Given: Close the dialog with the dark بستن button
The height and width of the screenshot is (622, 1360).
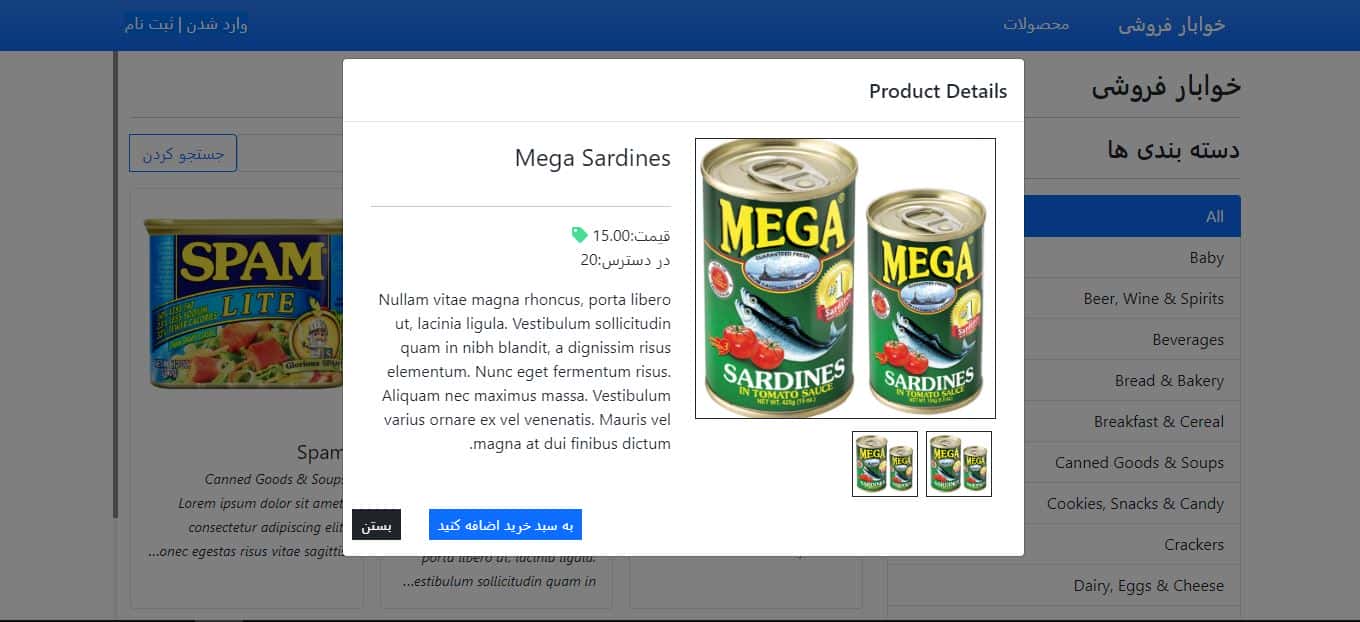Looking at the screenshot, I should click(376, 525).
